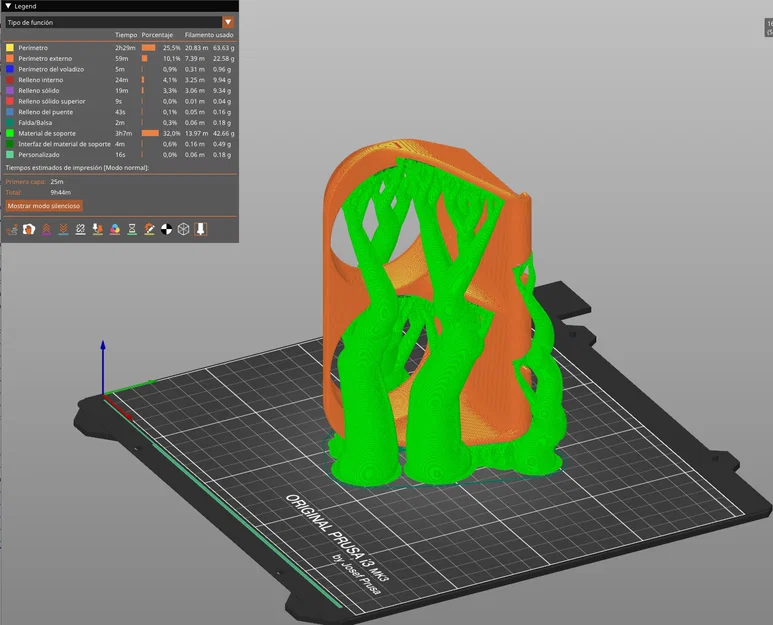Click the 3h7m time value
The height and width of the screenshot is (625, 773).
123,134
